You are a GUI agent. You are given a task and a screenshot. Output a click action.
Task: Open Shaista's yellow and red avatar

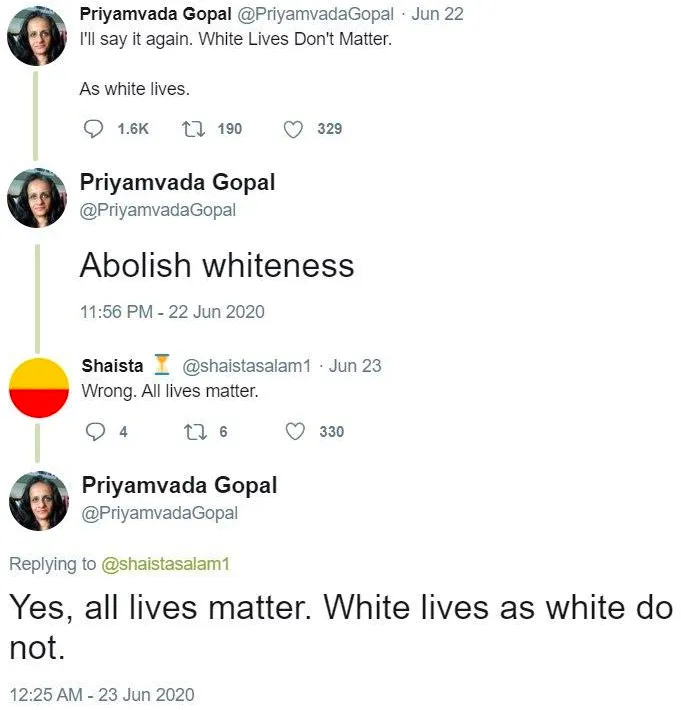(x=39, y=388)
